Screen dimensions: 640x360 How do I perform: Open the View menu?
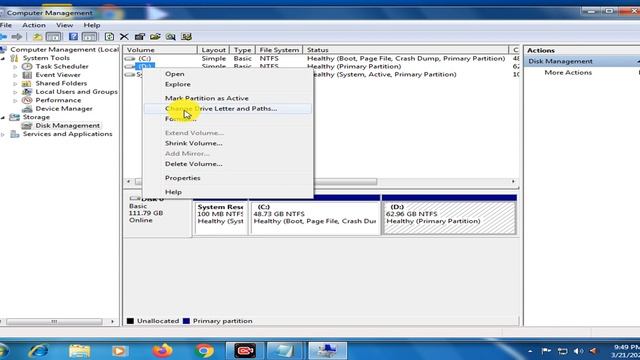pos(64,25)
